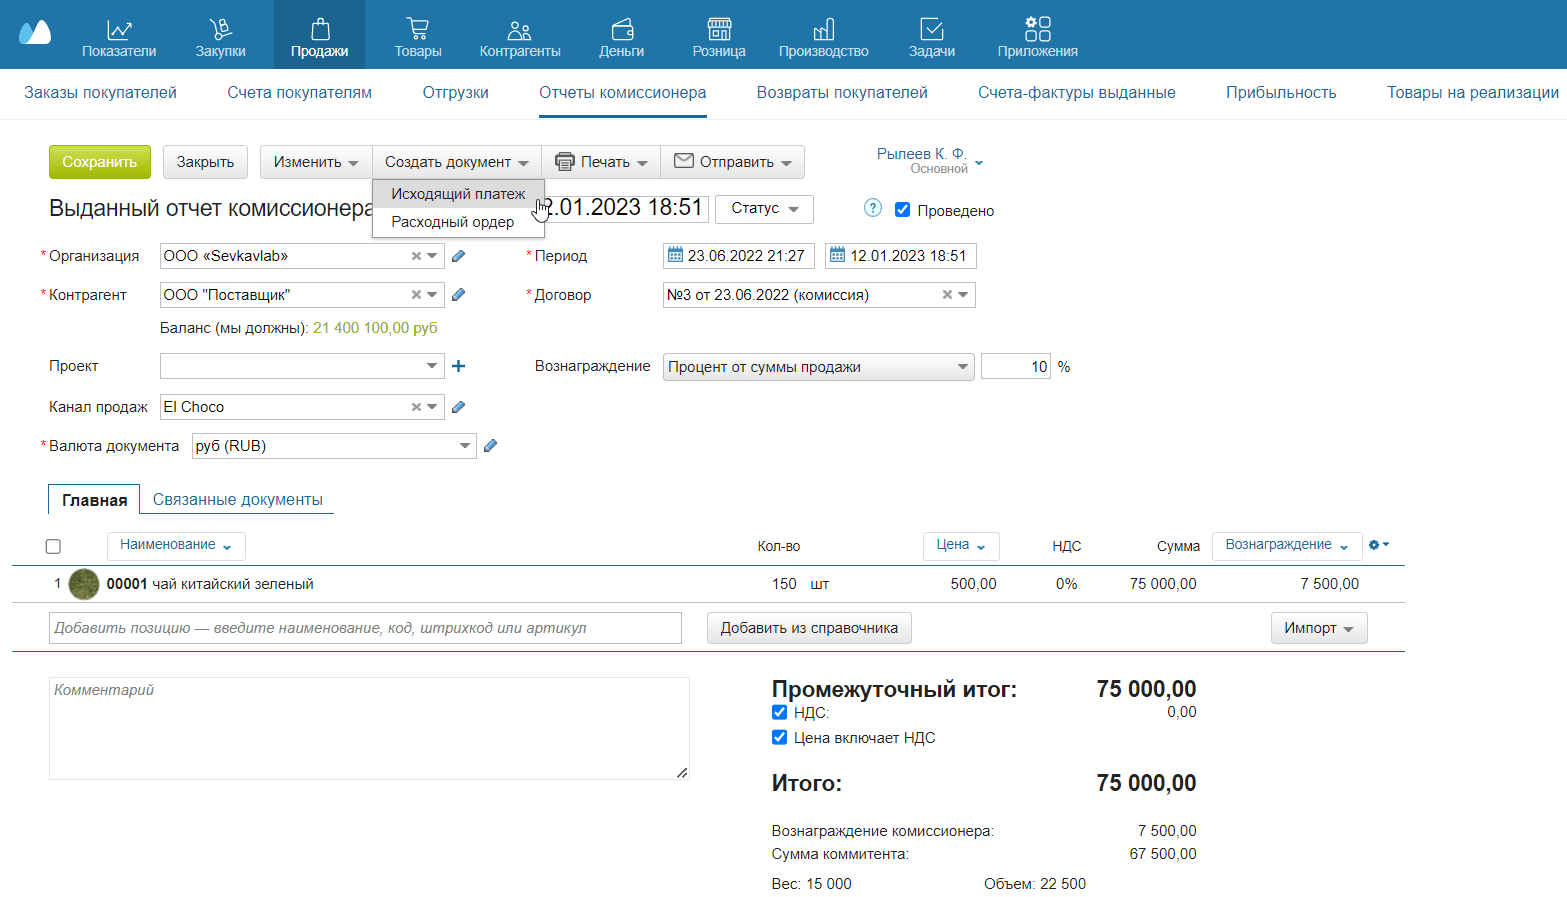This screenshot has height=897, width=1567.
Task: Open table column settings gear icon
Action: tap(1378, 545)
